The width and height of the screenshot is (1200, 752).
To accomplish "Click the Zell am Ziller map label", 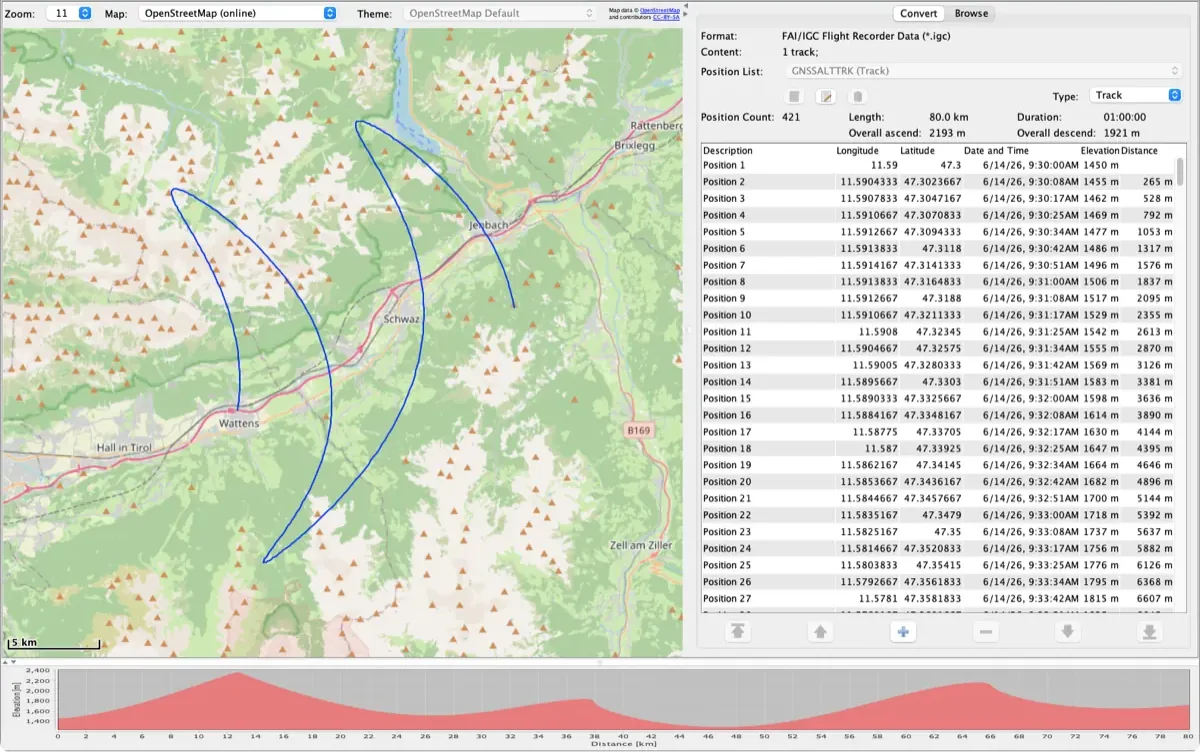I will pos(642,545).
